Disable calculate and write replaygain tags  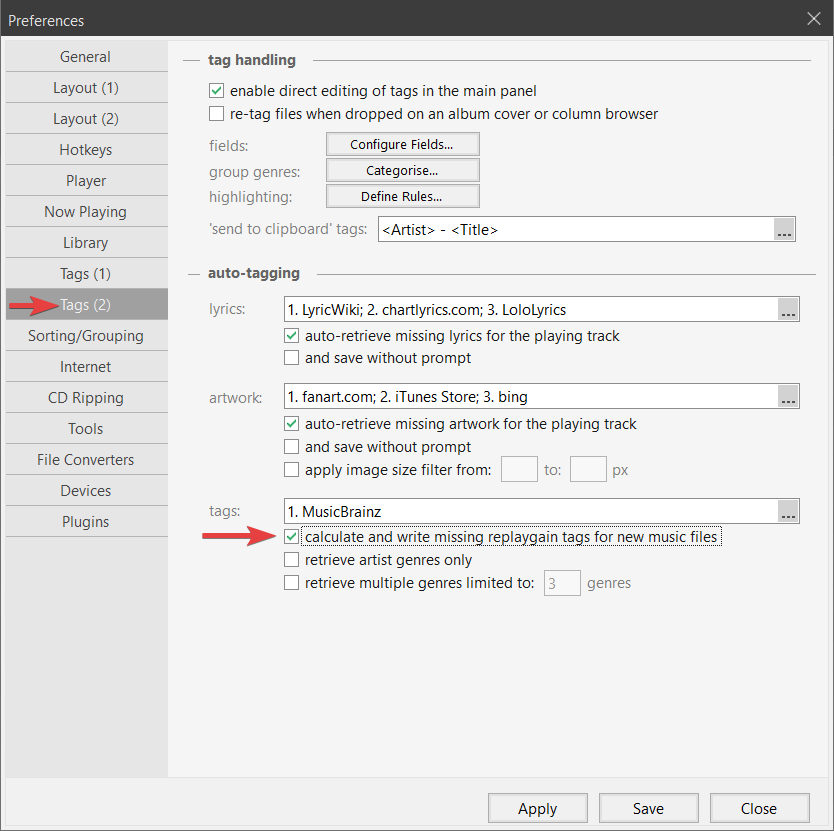coord(292,537)
